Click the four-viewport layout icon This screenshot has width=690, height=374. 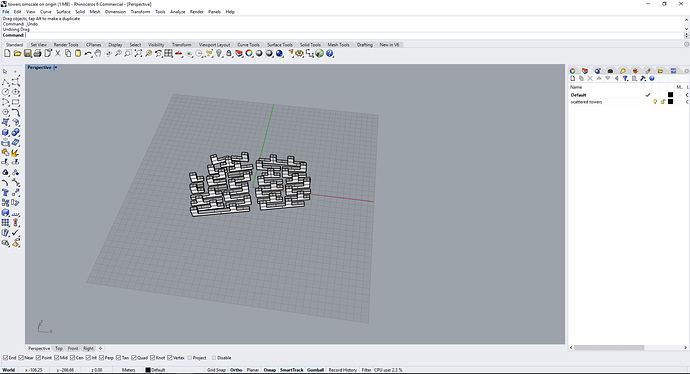coord(168,53)
